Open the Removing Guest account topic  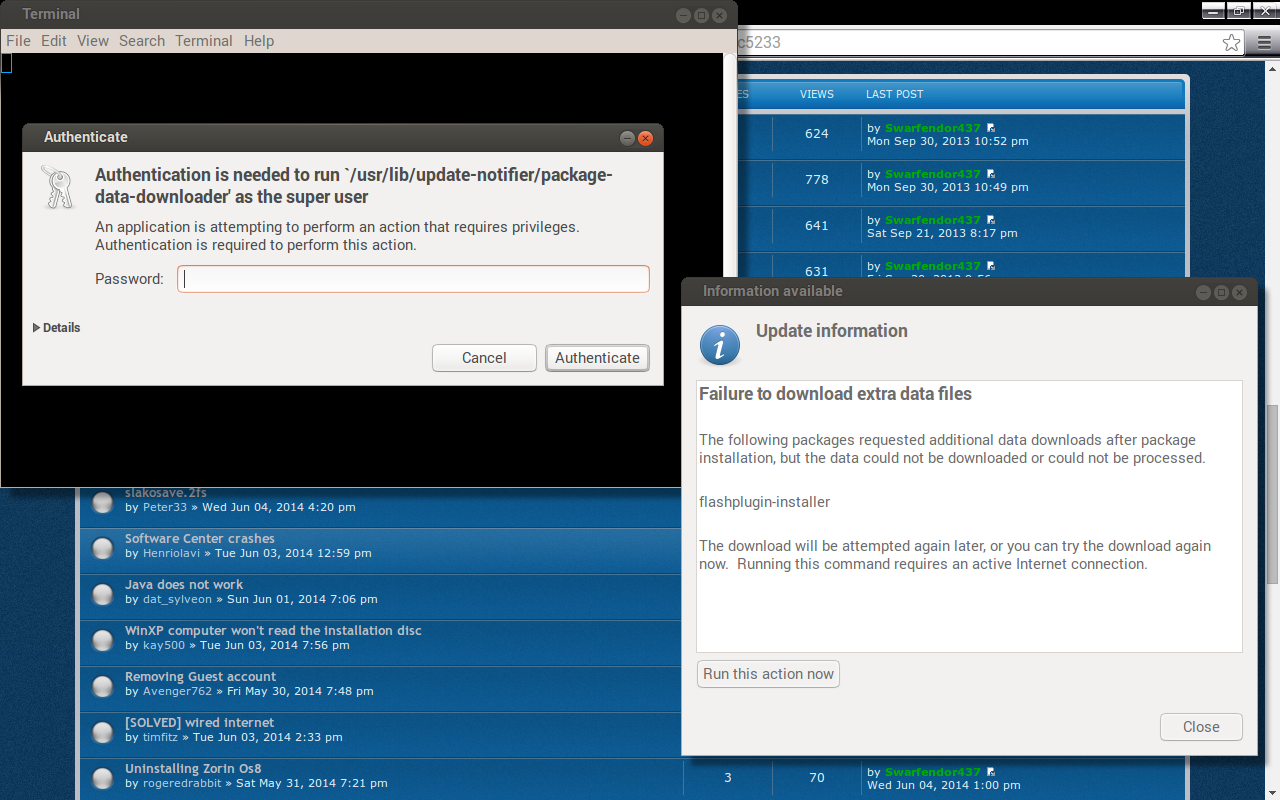[x=200, y=677]
